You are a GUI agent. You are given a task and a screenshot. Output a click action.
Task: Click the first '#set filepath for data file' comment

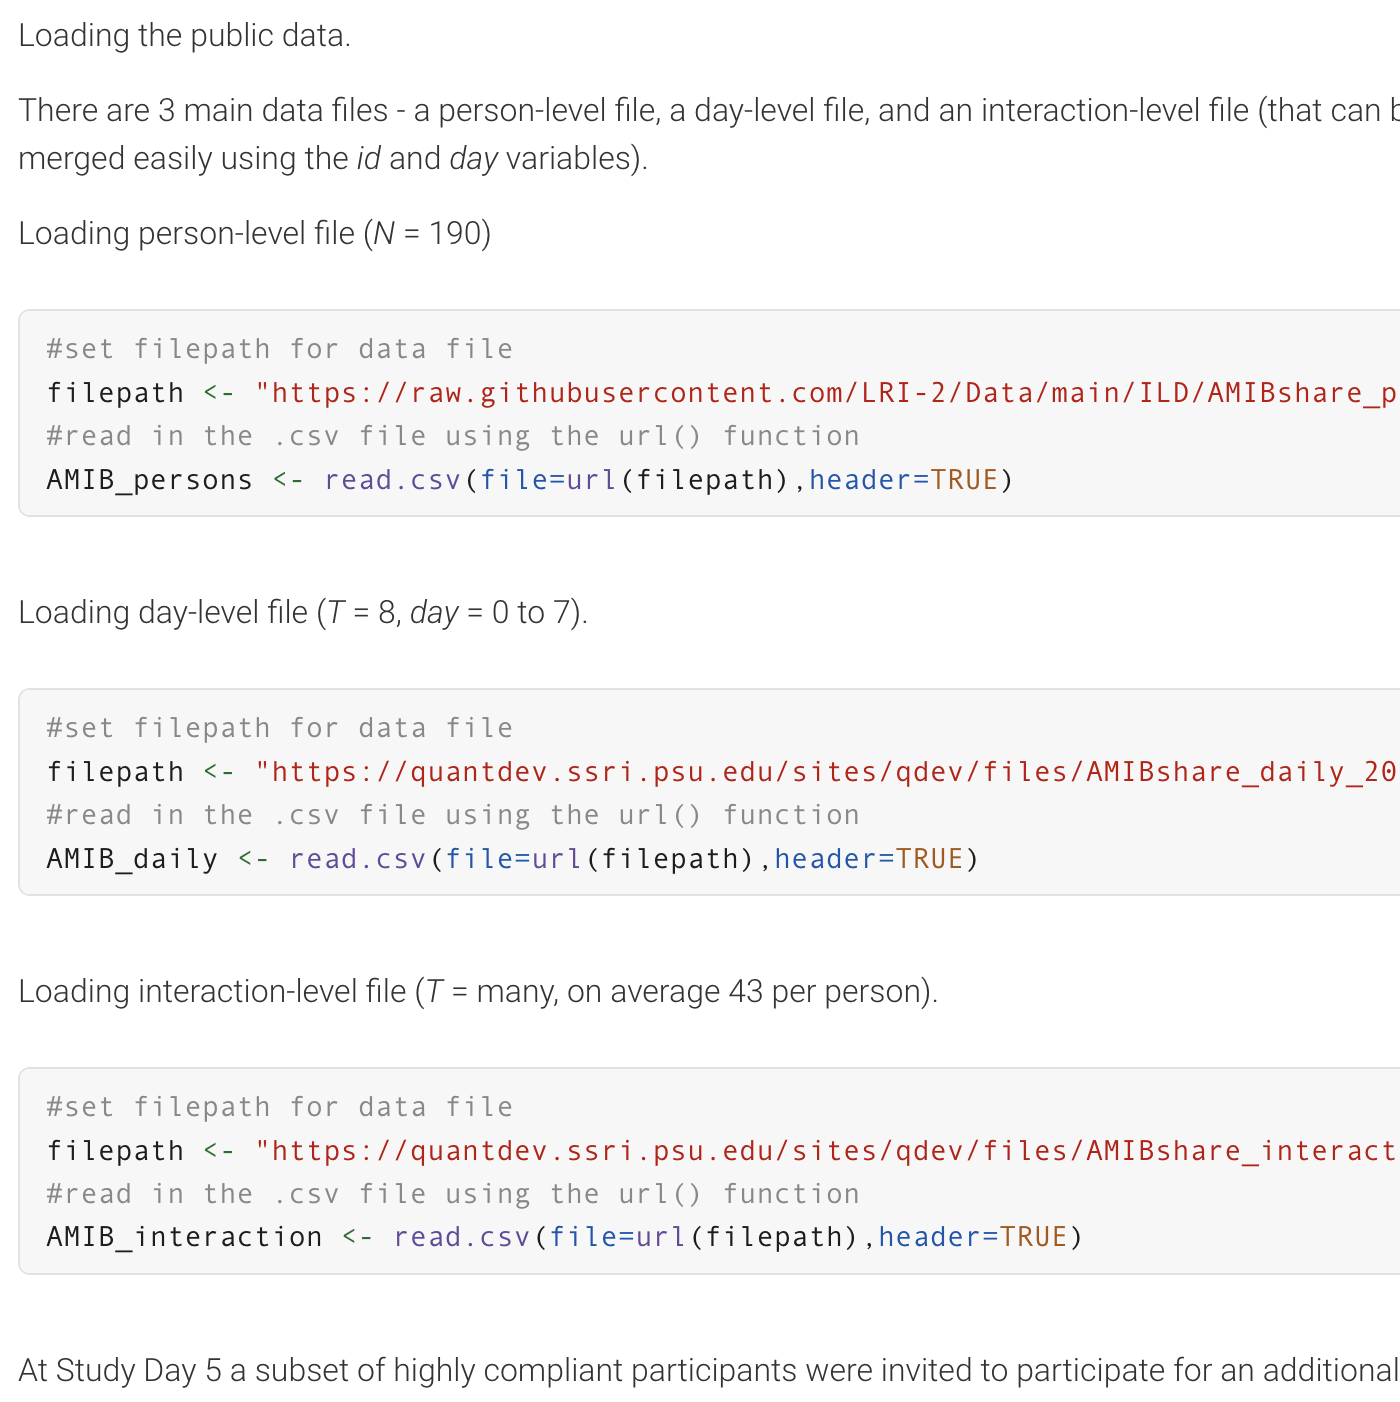[x=279, y=349]
